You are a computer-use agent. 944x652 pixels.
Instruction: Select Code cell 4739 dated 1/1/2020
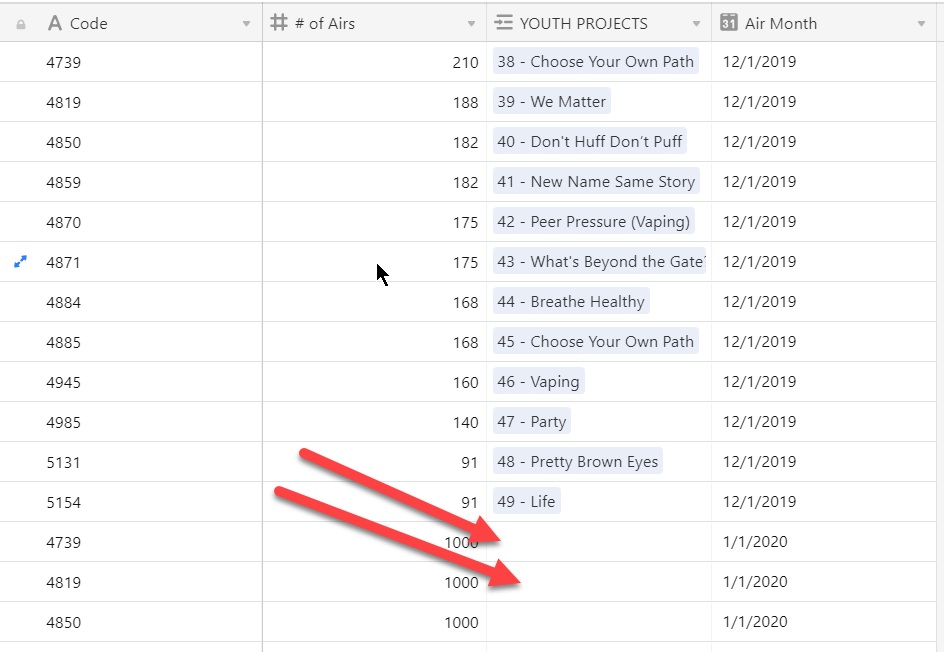pyautogui.click(x=131, y=542)
